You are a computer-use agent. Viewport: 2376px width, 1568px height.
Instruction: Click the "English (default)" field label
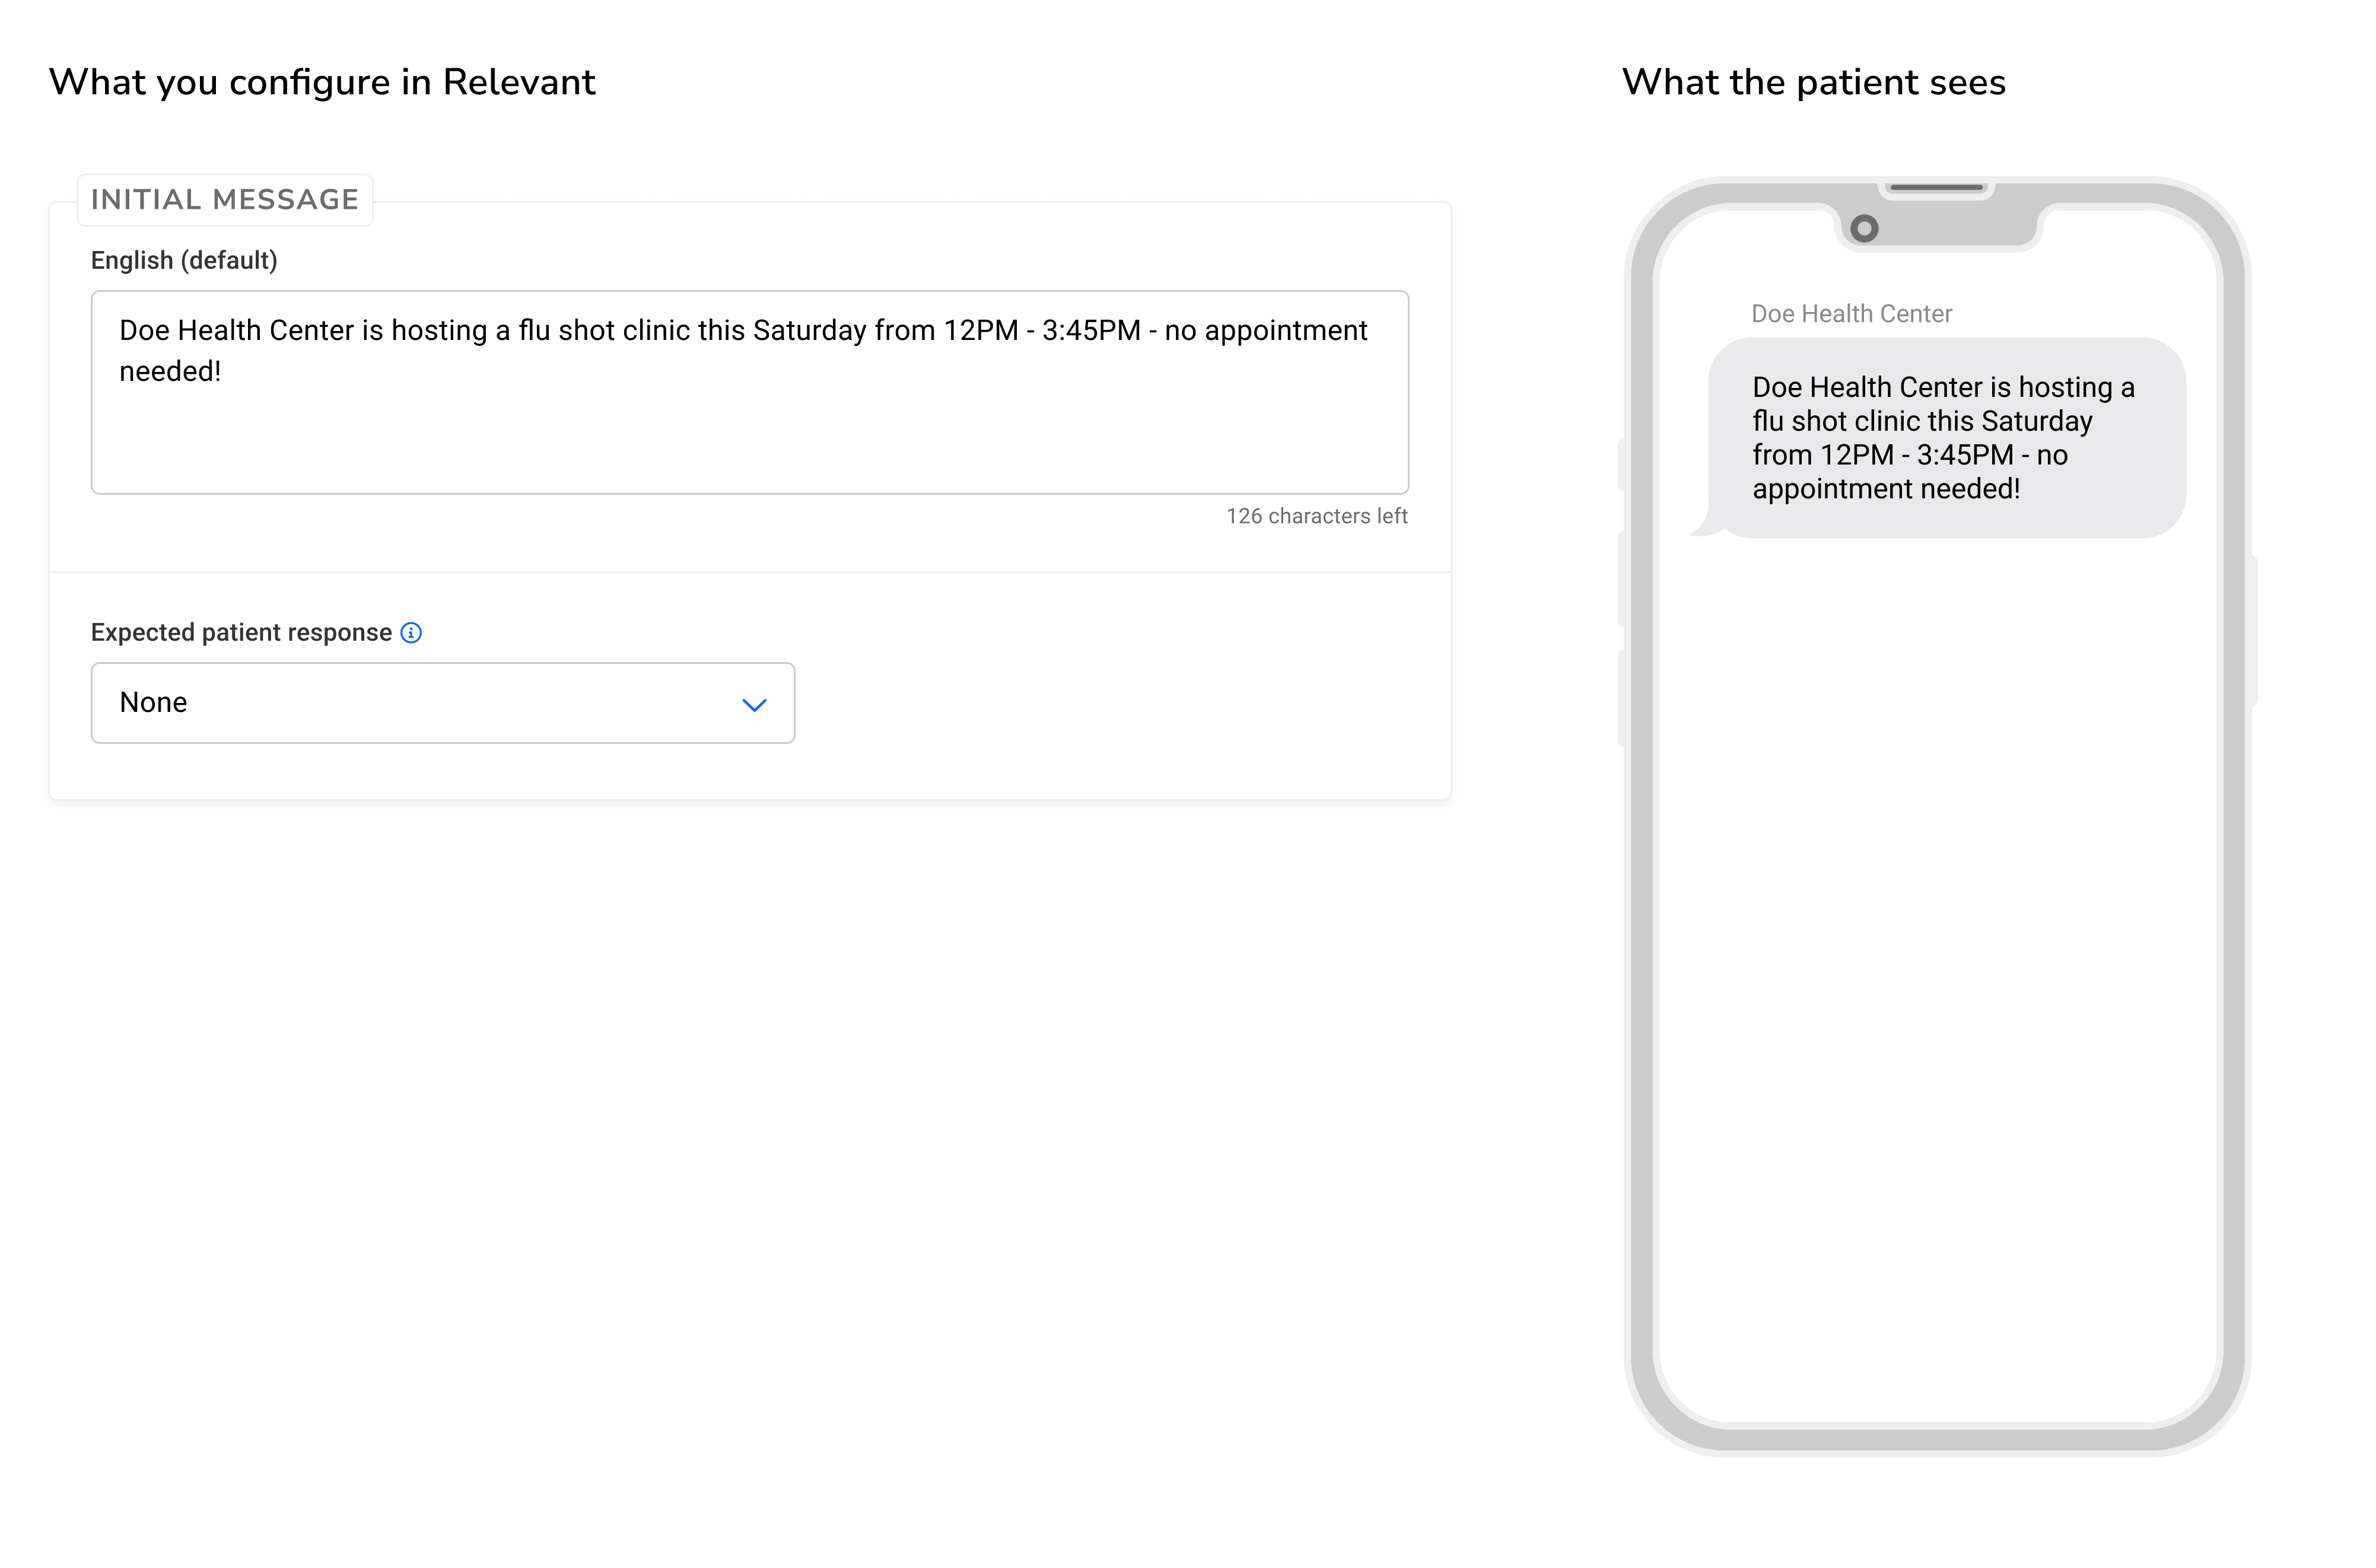coord(184,261)
